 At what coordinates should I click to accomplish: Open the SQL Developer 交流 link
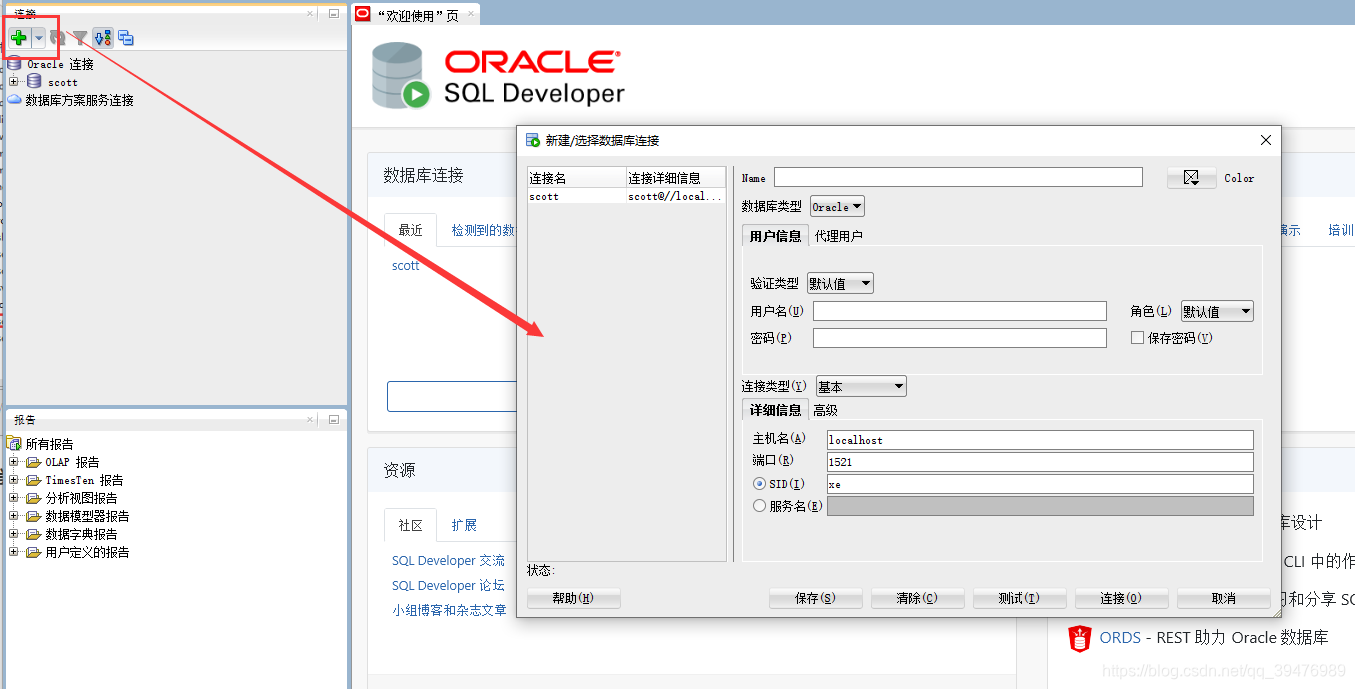coord(448,561)
